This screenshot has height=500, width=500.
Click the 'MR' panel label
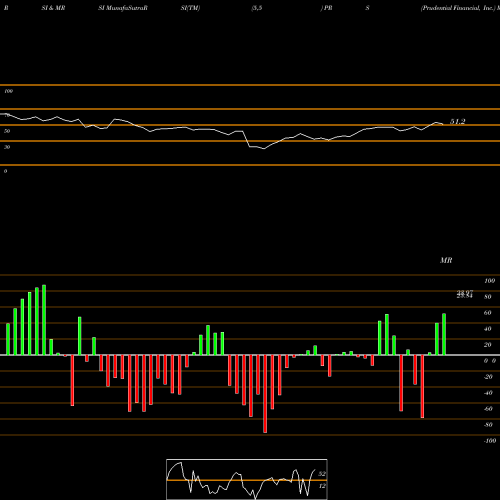(x=446, y=260)
